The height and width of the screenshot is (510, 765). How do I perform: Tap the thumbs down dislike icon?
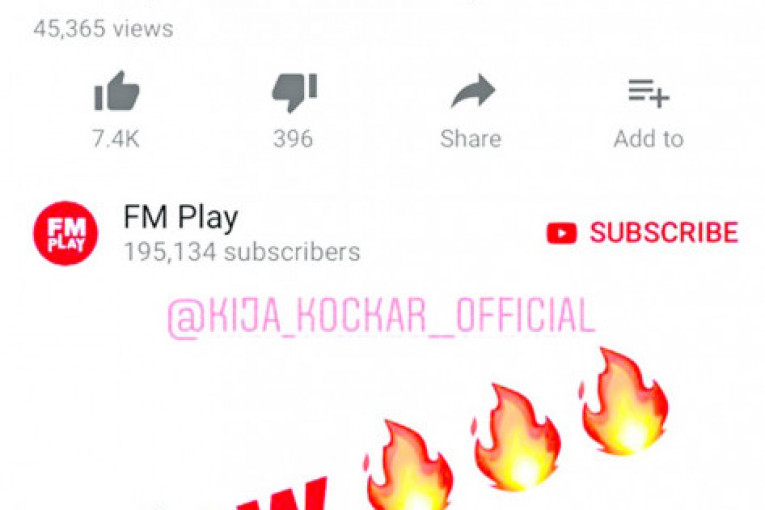294,92
